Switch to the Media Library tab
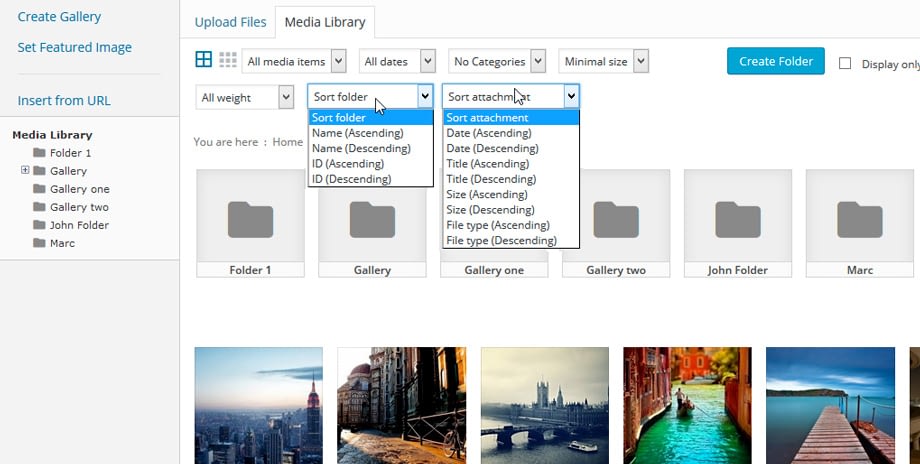This screenshot has height=464, width=920. 325,22
